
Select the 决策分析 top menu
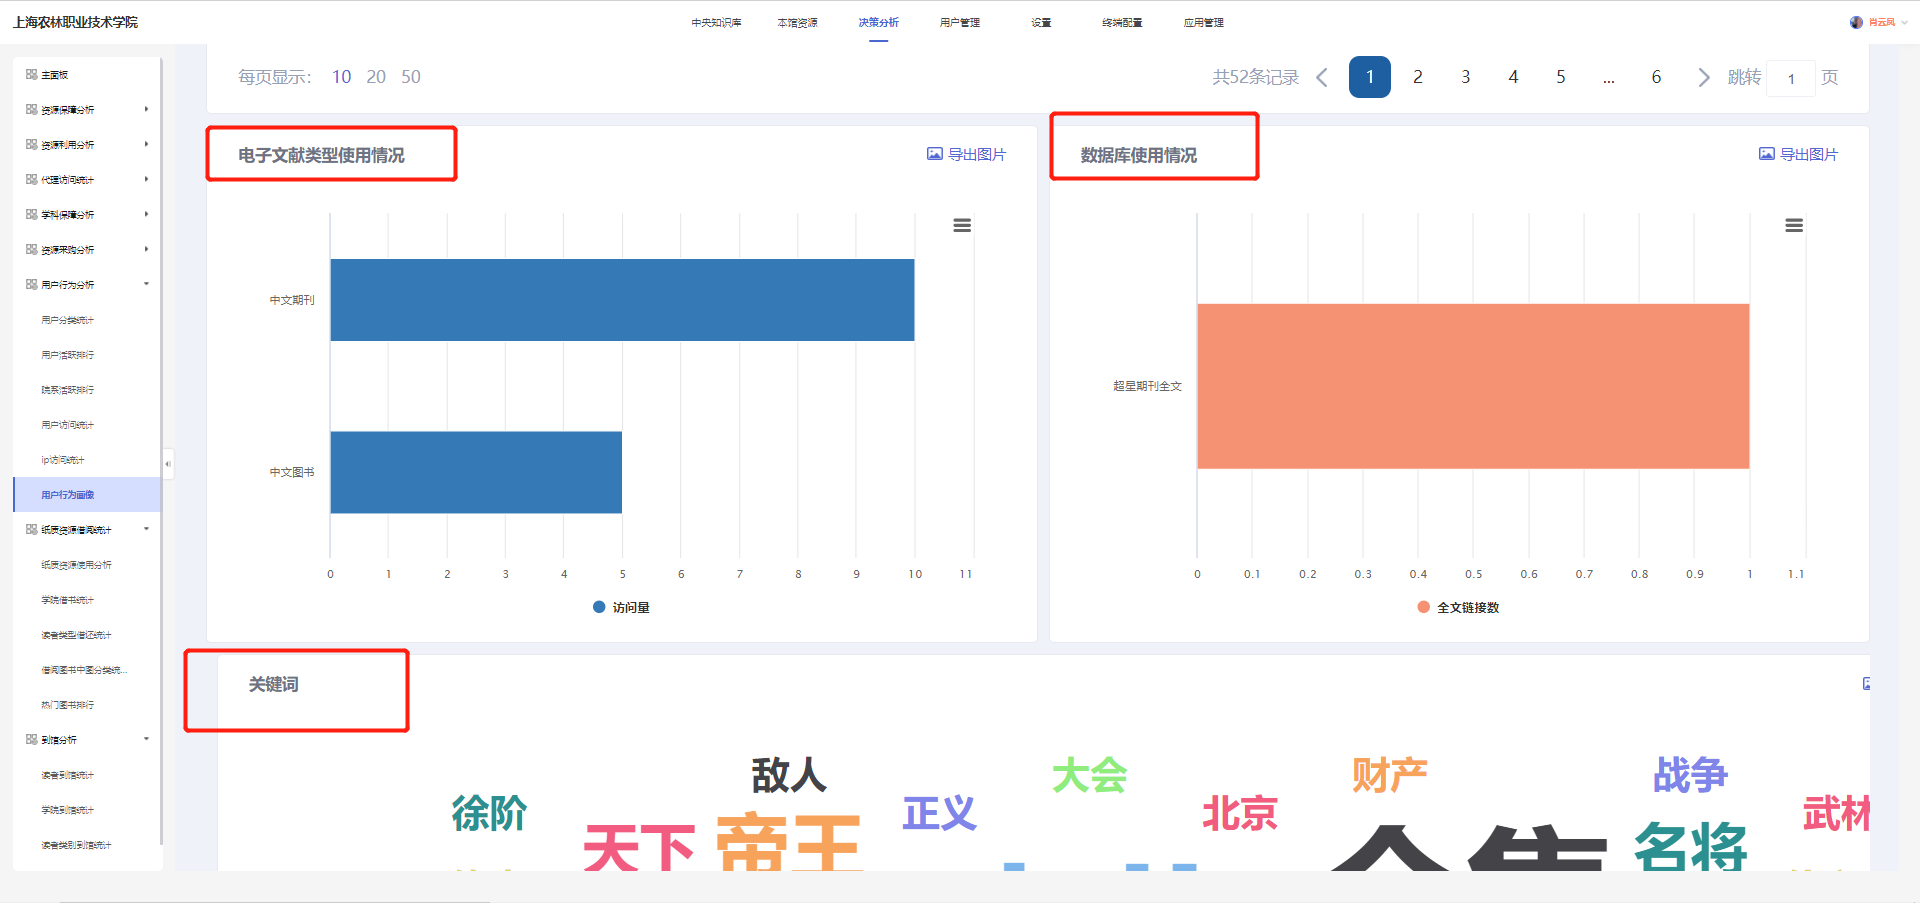pos(878,22)
